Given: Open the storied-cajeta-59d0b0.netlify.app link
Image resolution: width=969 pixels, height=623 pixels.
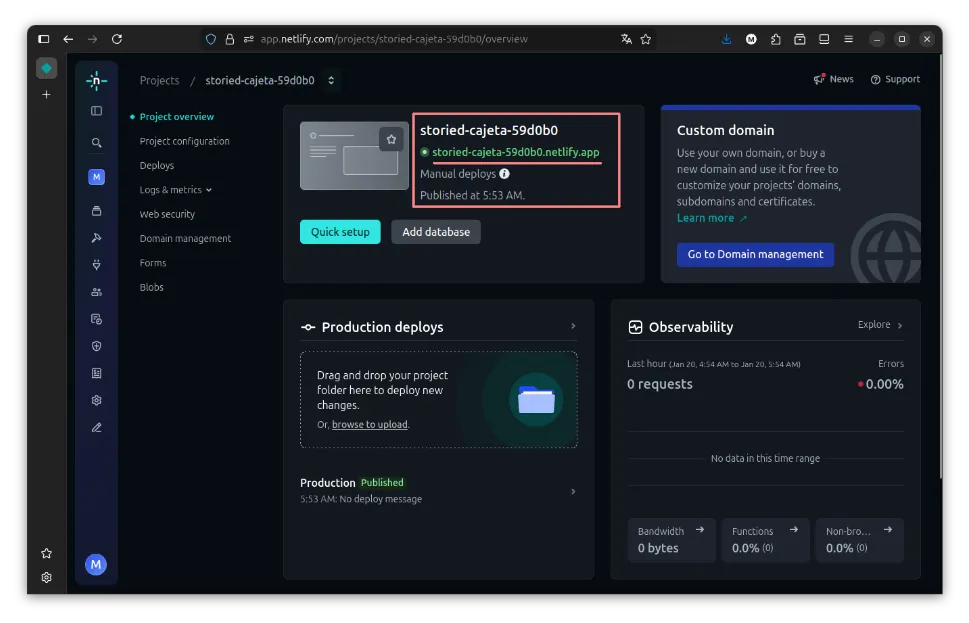Looking at the screenshot, I should click(515, 152).
